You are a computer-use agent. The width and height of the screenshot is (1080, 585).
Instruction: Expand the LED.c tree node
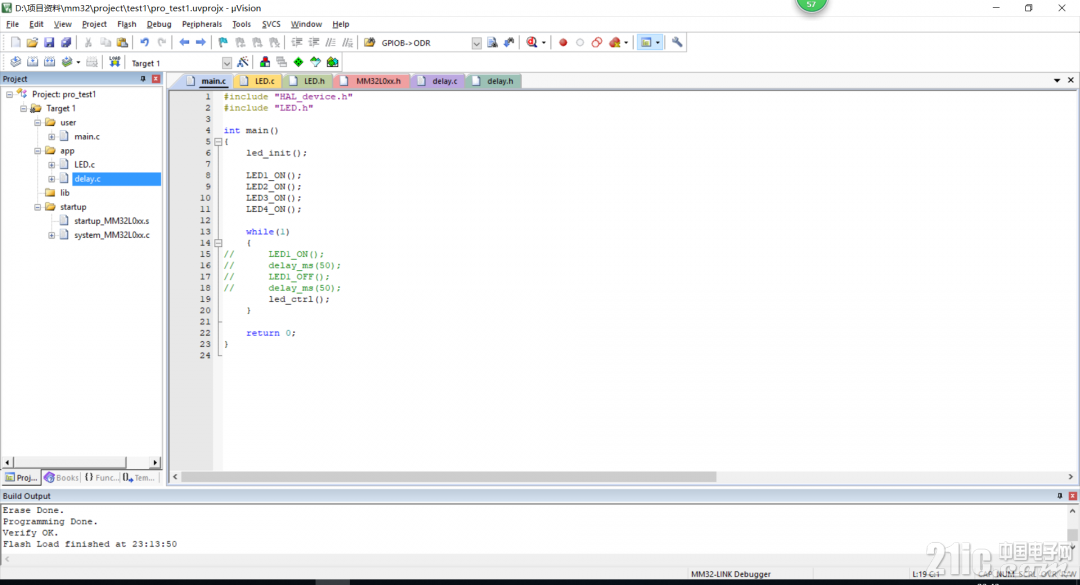point(52,165)
